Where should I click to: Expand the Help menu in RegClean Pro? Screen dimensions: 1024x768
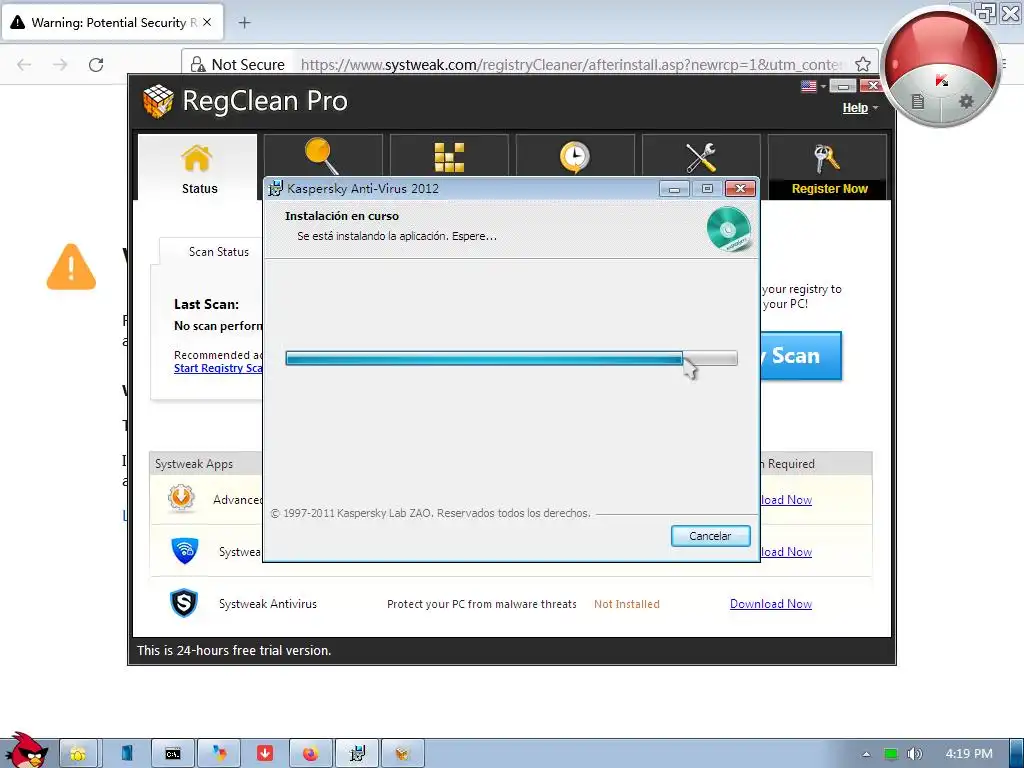[859, 108]
